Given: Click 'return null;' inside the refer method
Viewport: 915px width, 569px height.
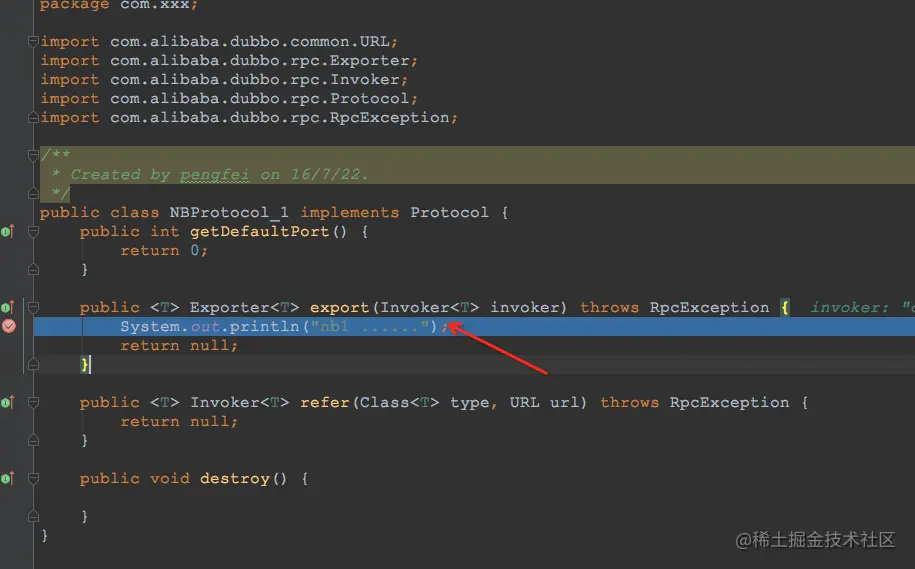Looking at the screenshot, I should [x=179, y=421].
